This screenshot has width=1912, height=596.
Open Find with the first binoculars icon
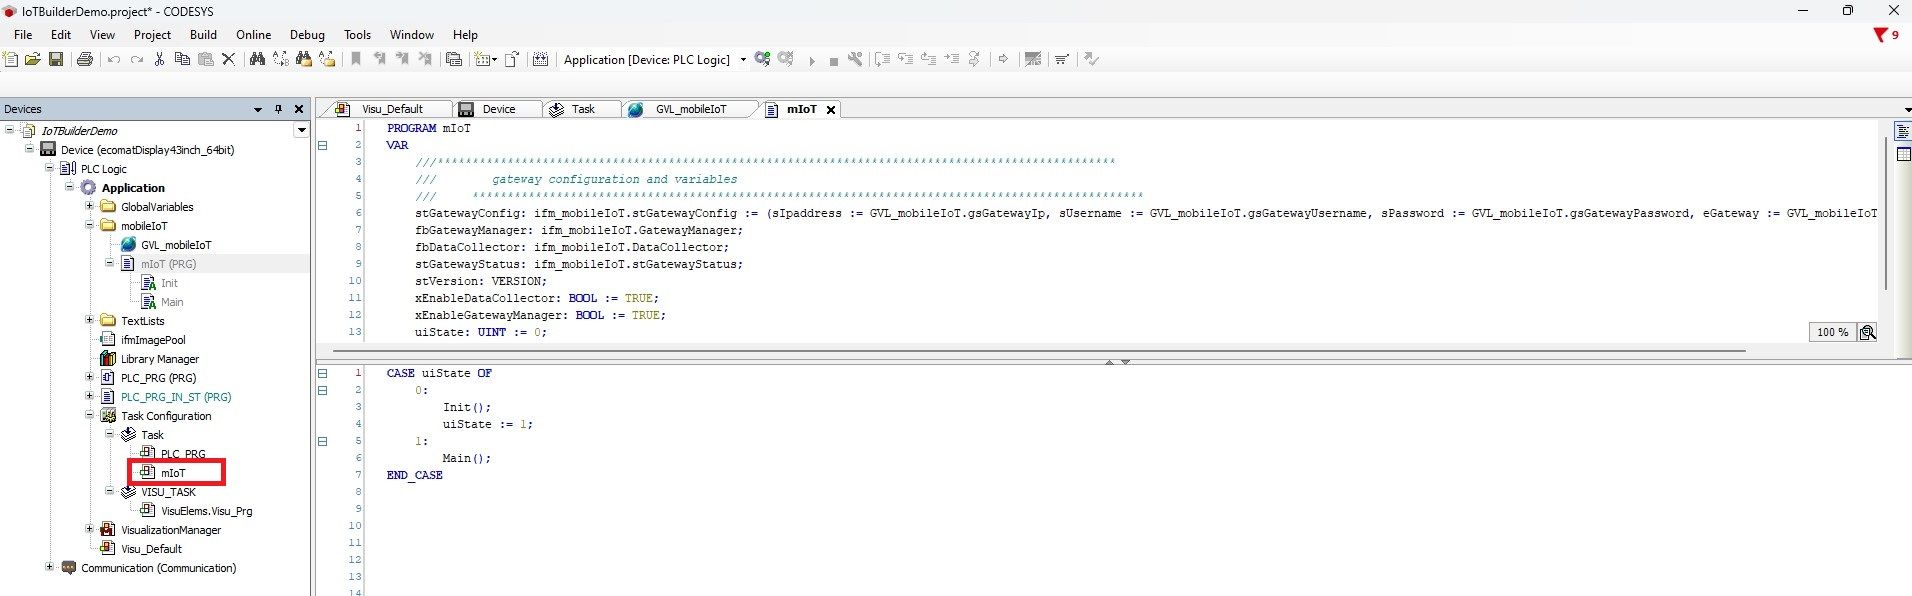[257, 59]
